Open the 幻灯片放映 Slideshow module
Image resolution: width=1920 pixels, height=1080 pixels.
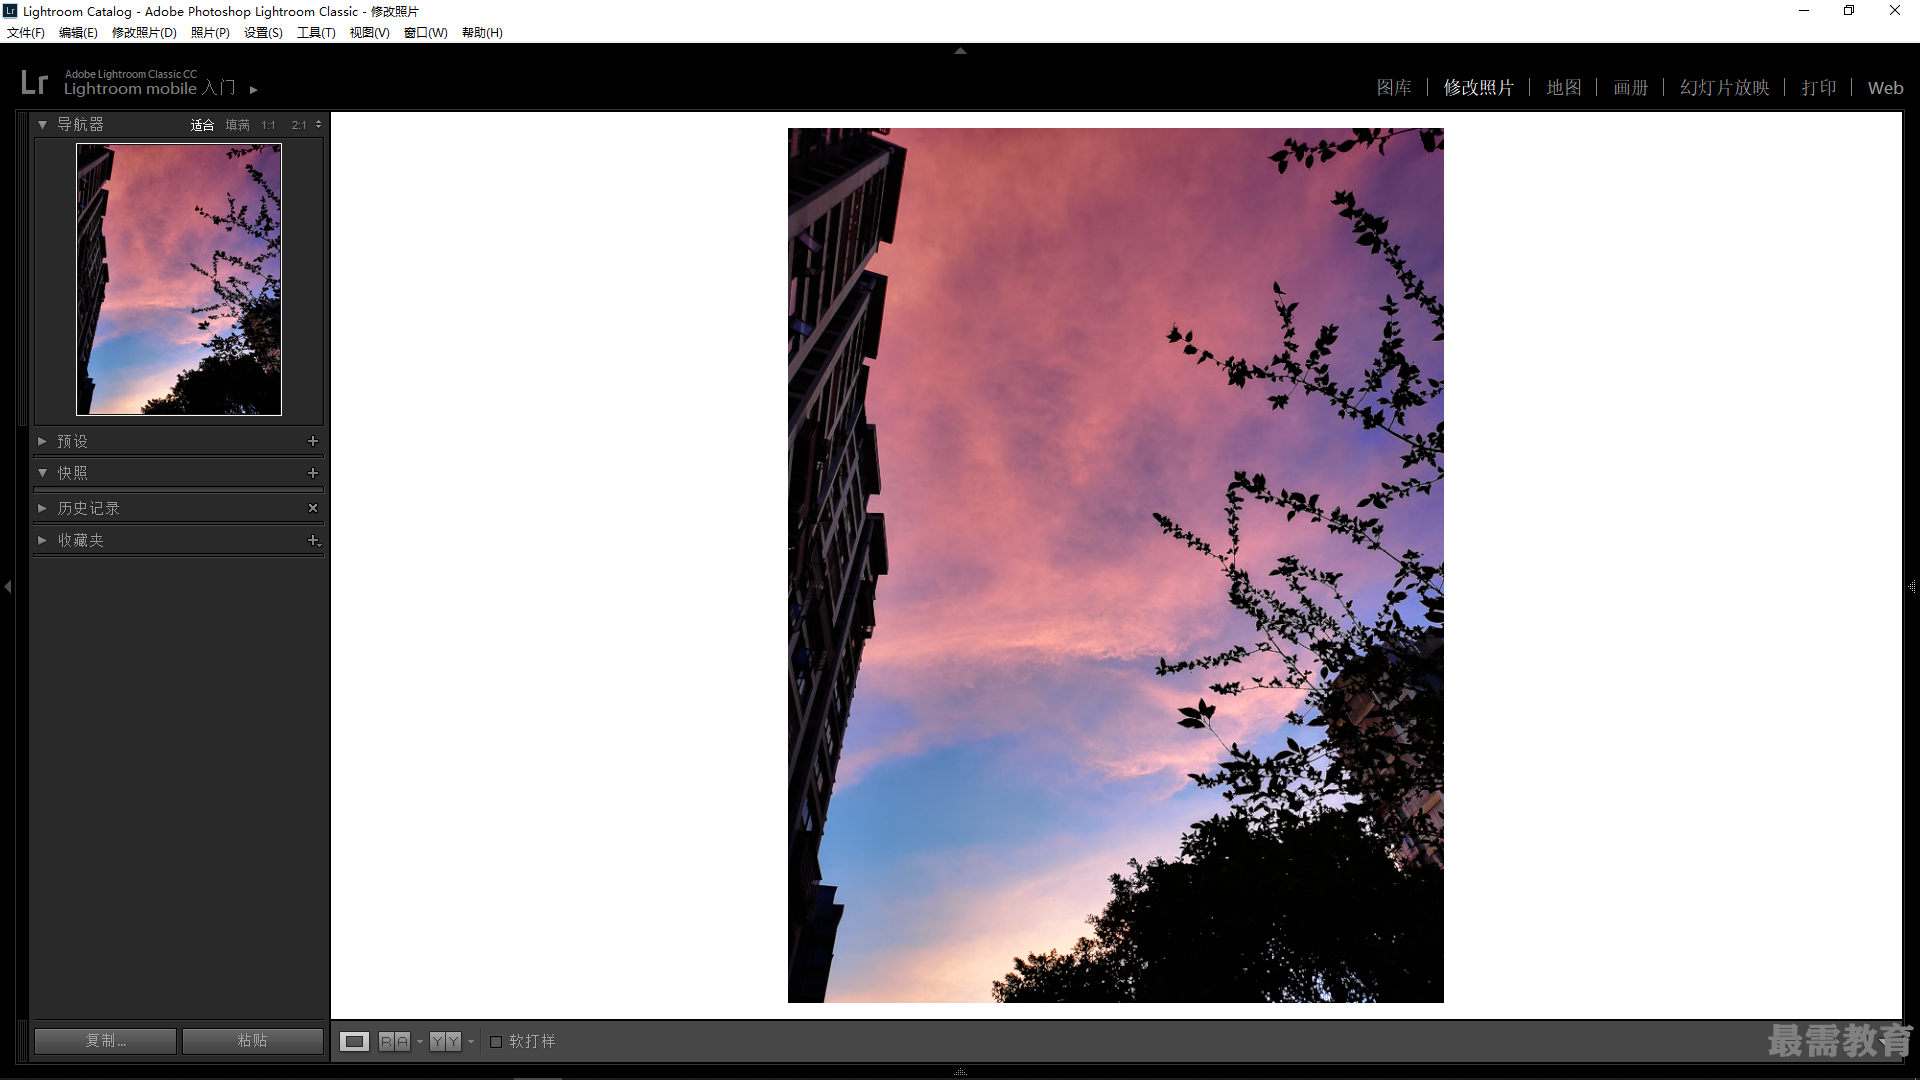1724,88
